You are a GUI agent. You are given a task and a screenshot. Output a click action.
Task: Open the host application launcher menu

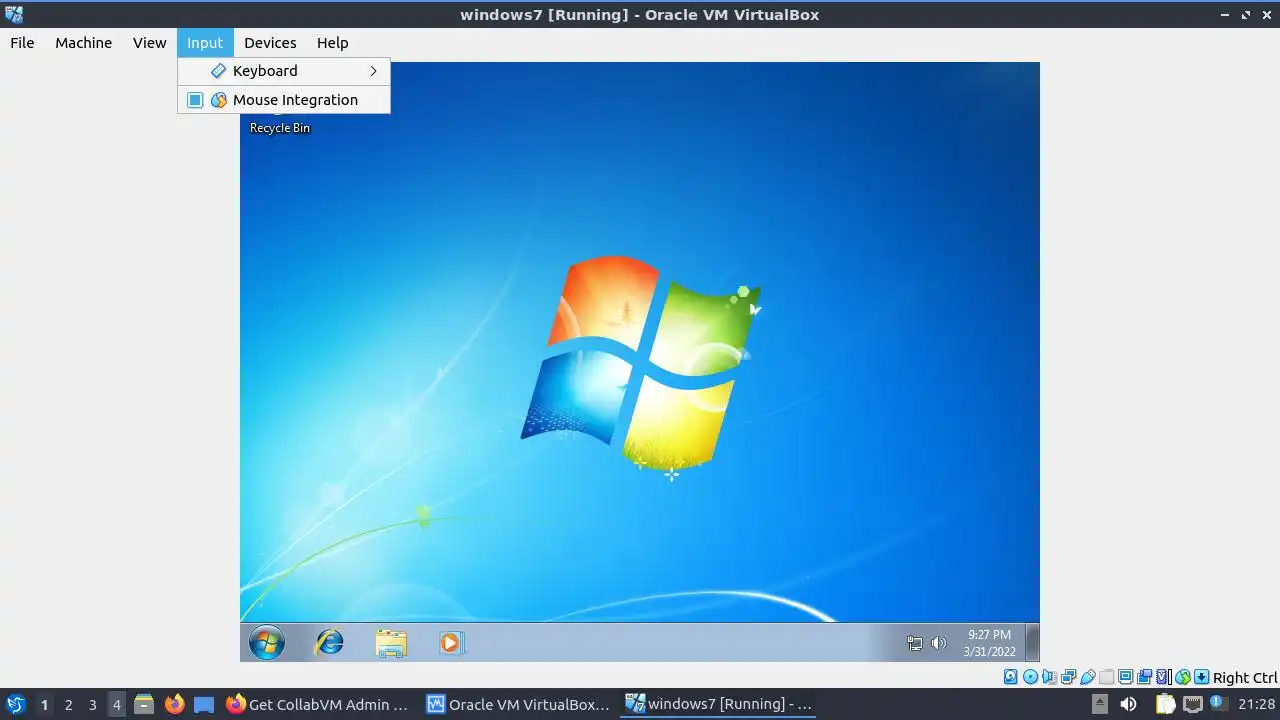tap(15, 704)
